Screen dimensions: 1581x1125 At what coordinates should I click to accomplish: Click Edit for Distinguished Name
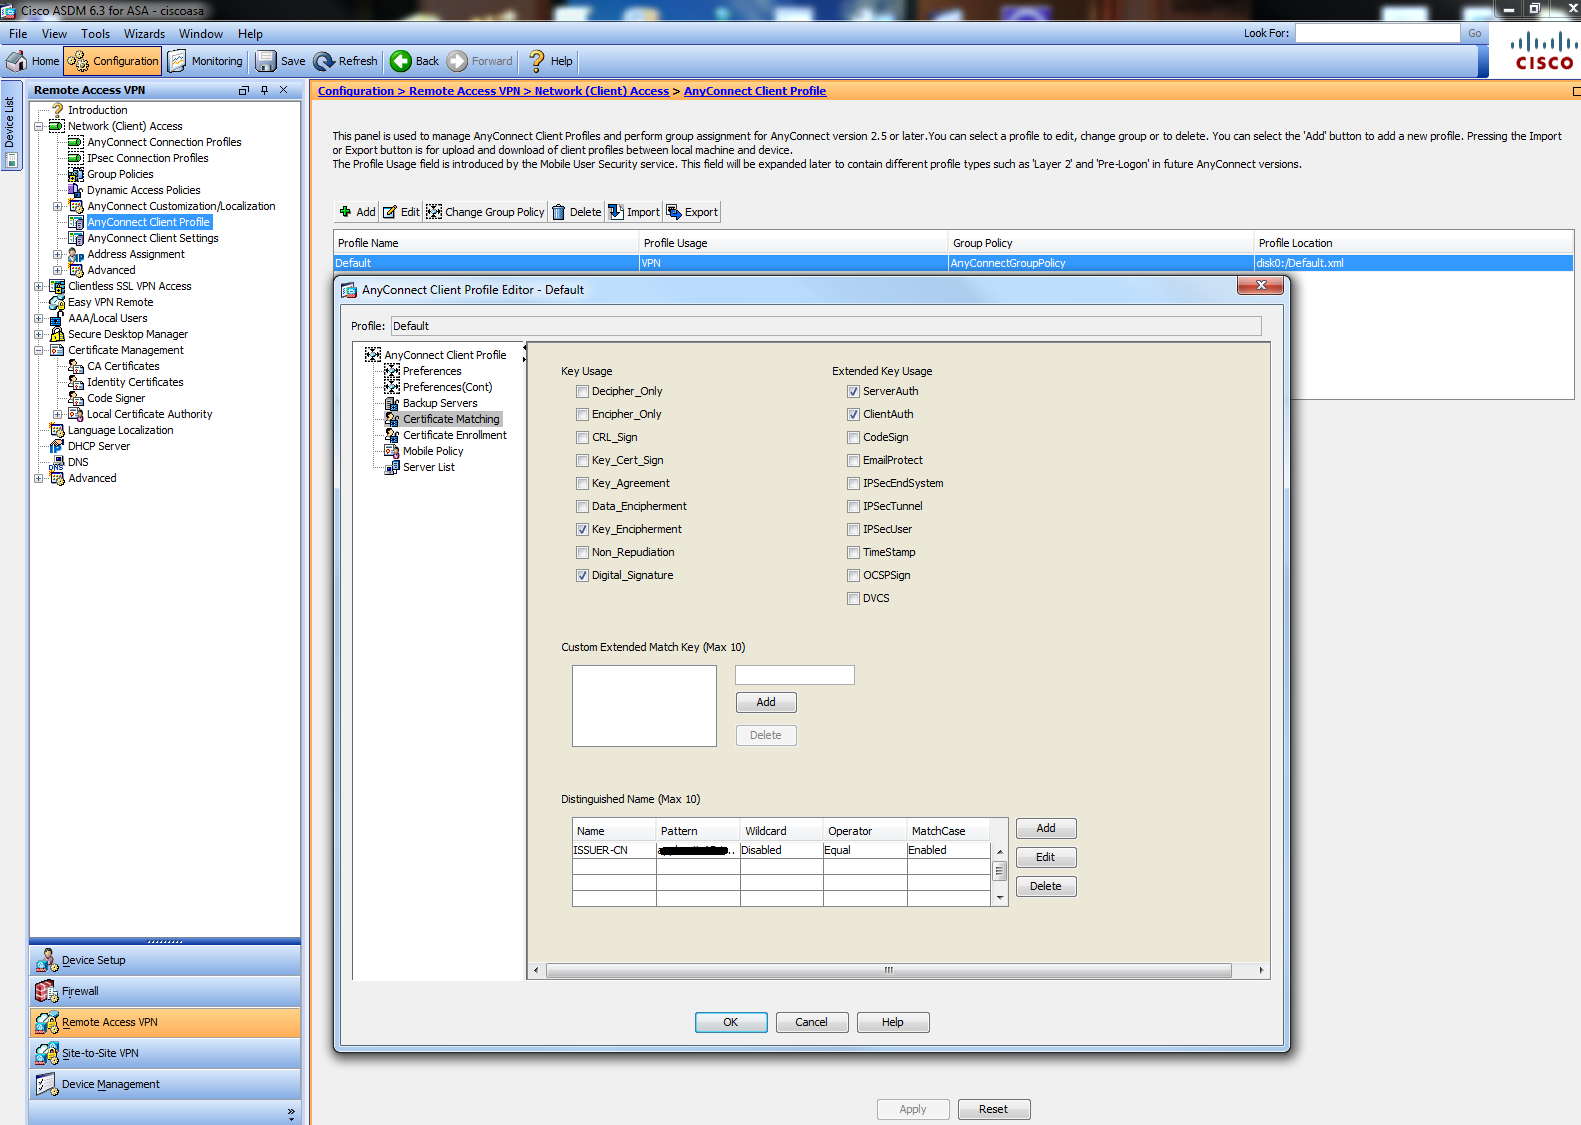tap(1046, 857)
